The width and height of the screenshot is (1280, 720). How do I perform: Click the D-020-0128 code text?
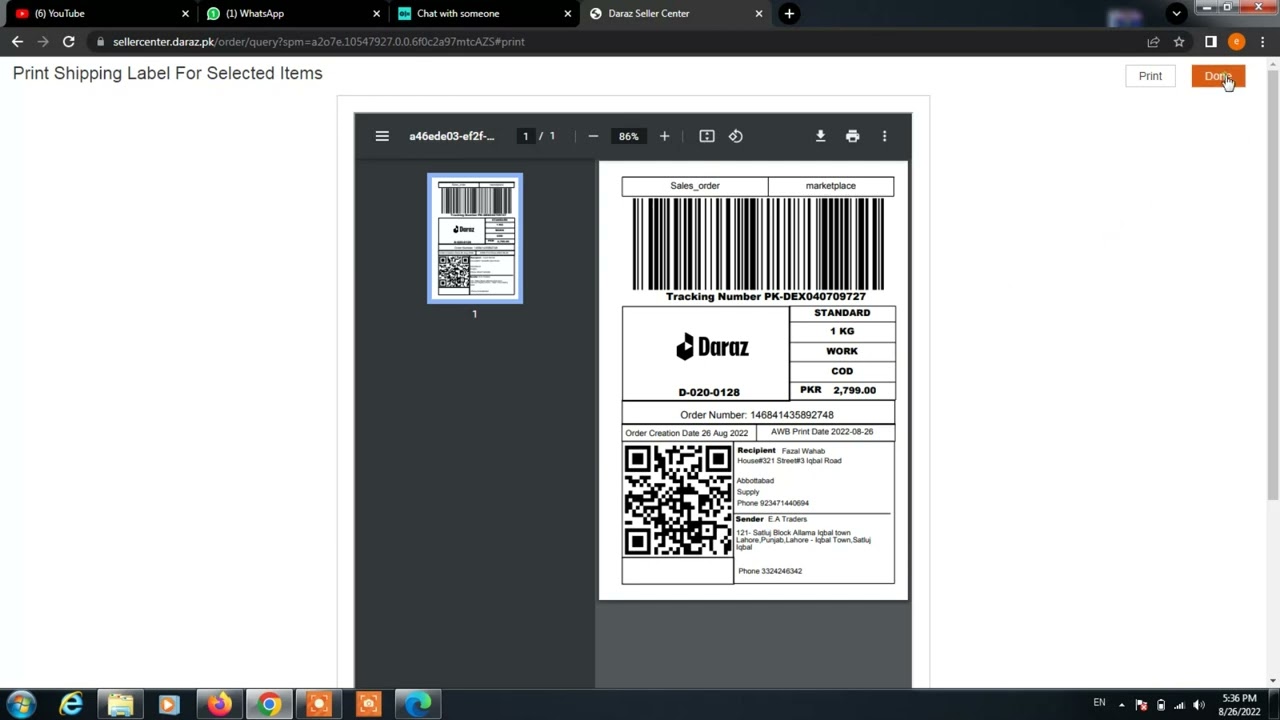(x=709, y=392)
